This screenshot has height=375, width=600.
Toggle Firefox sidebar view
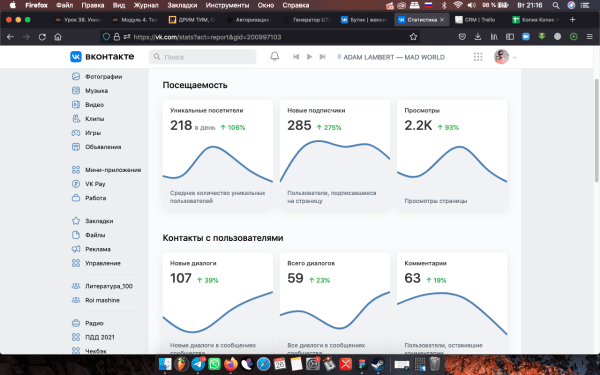(510, 37)
